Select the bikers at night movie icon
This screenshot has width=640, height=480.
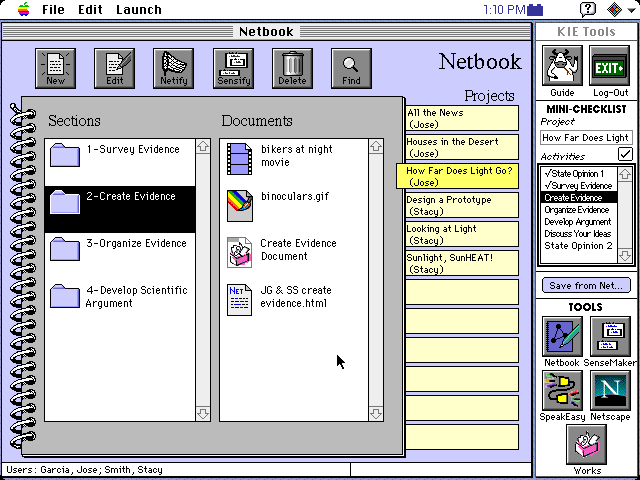pyautogui.click(x=240, y=159)
